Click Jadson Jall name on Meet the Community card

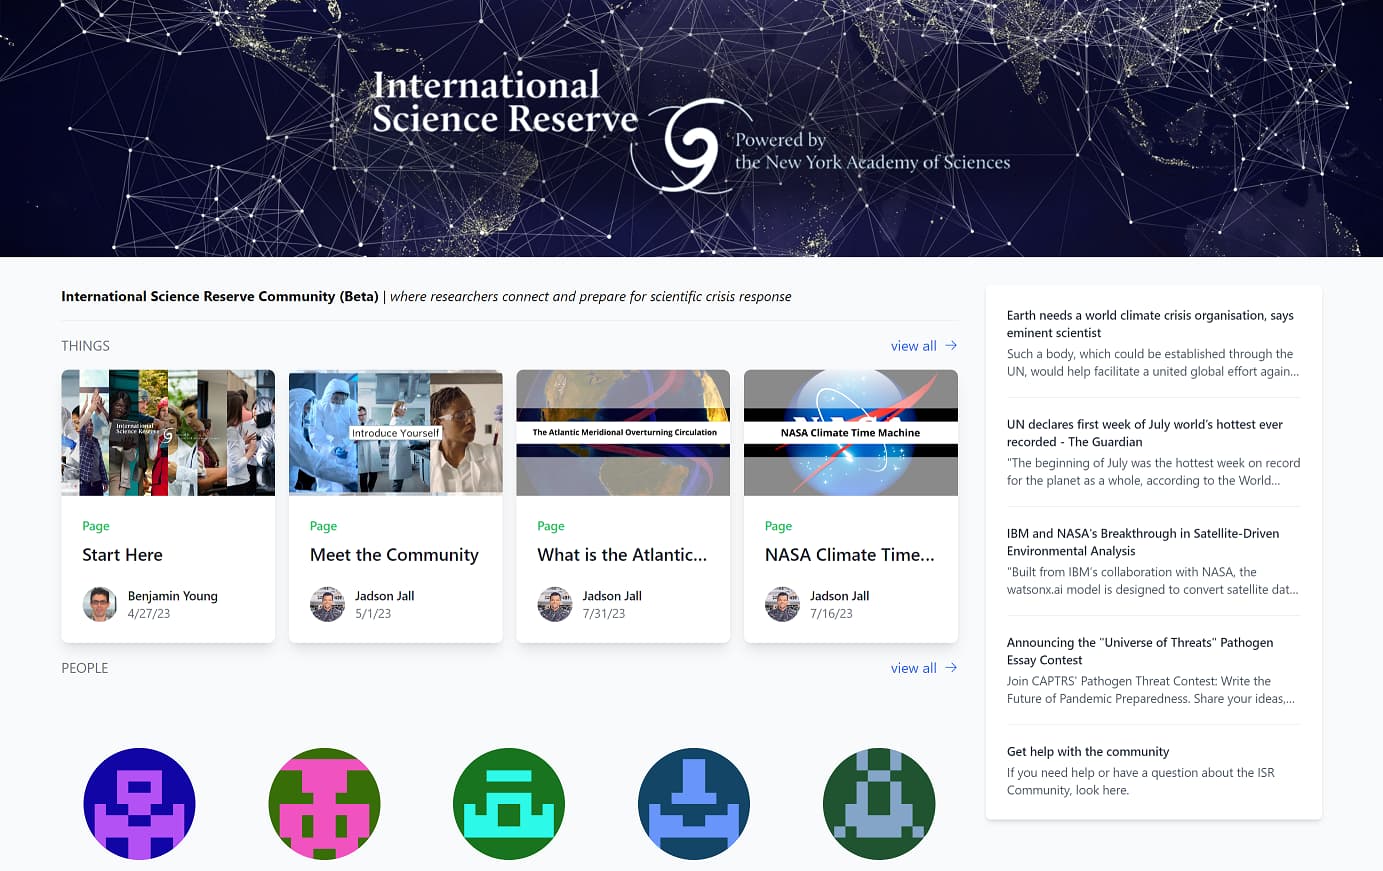385,596
